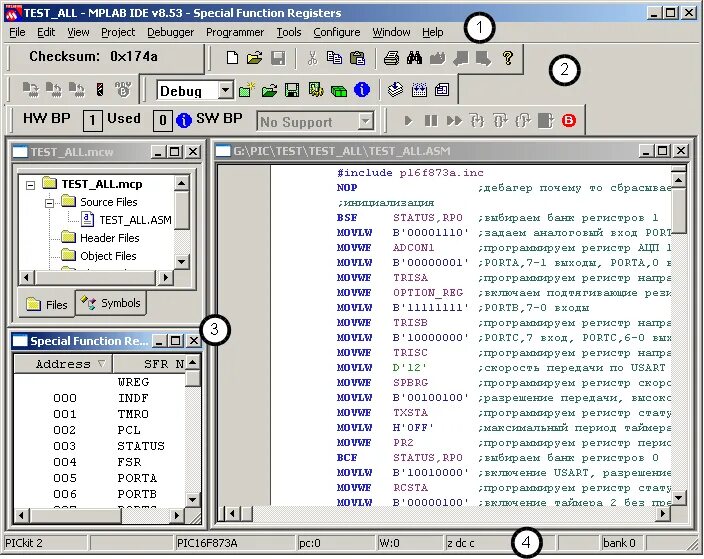Click the New Project icon beside Debug
Viewport: 704px width, 559px height.
(246, 90)
